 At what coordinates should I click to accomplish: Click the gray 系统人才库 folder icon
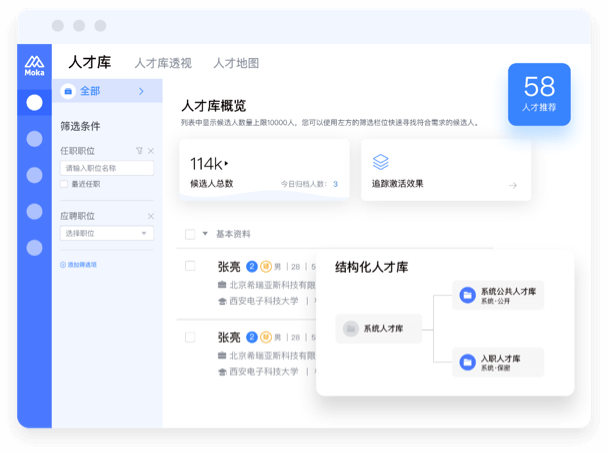pos(350,328)
